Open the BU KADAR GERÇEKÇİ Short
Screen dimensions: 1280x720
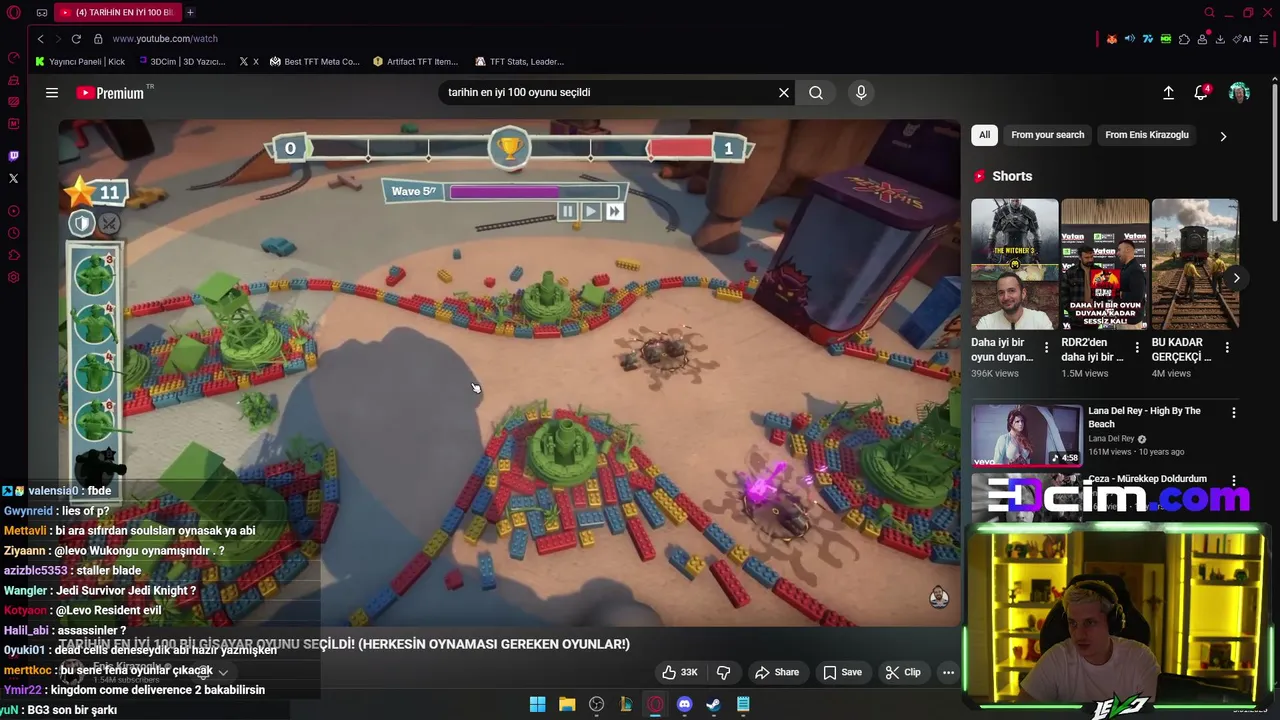tap(1195, 264)
